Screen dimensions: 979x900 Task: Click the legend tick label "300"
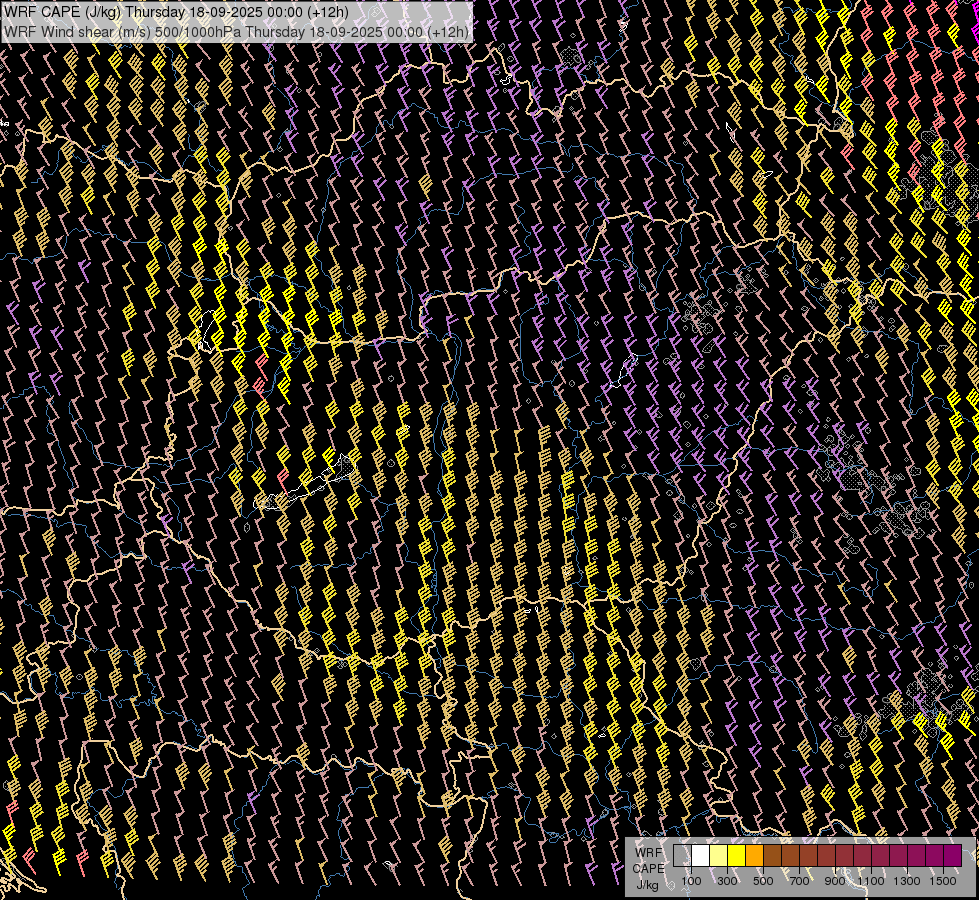pos(727,881)
